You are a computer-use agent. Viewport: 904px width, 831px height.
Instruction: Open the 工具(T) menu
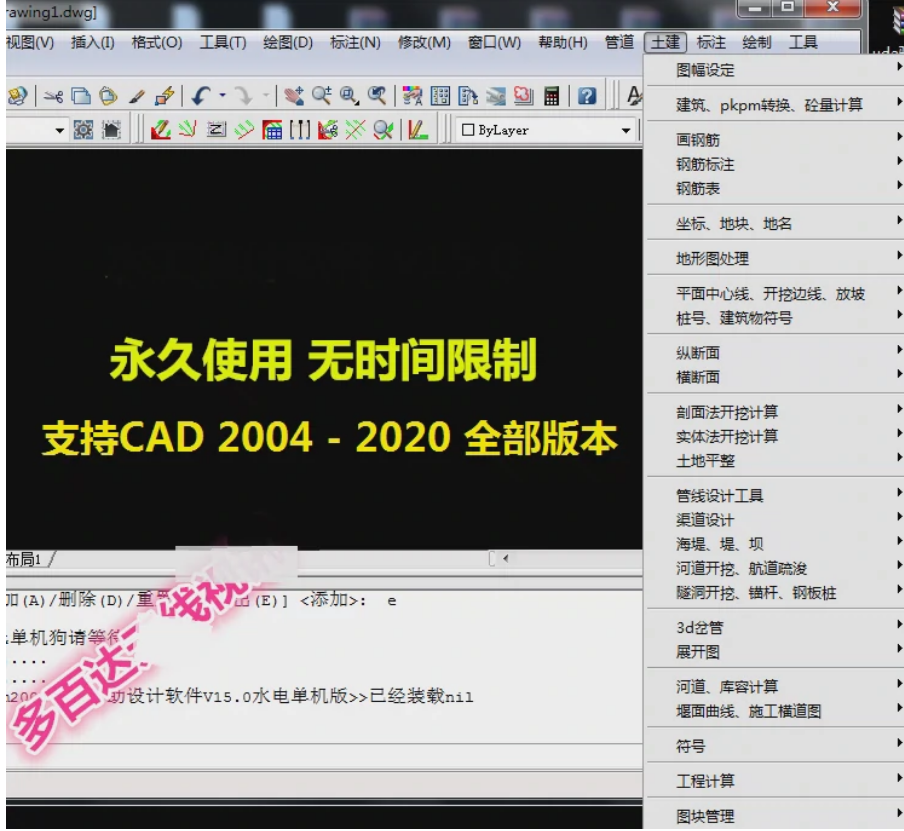pos(223,43)
